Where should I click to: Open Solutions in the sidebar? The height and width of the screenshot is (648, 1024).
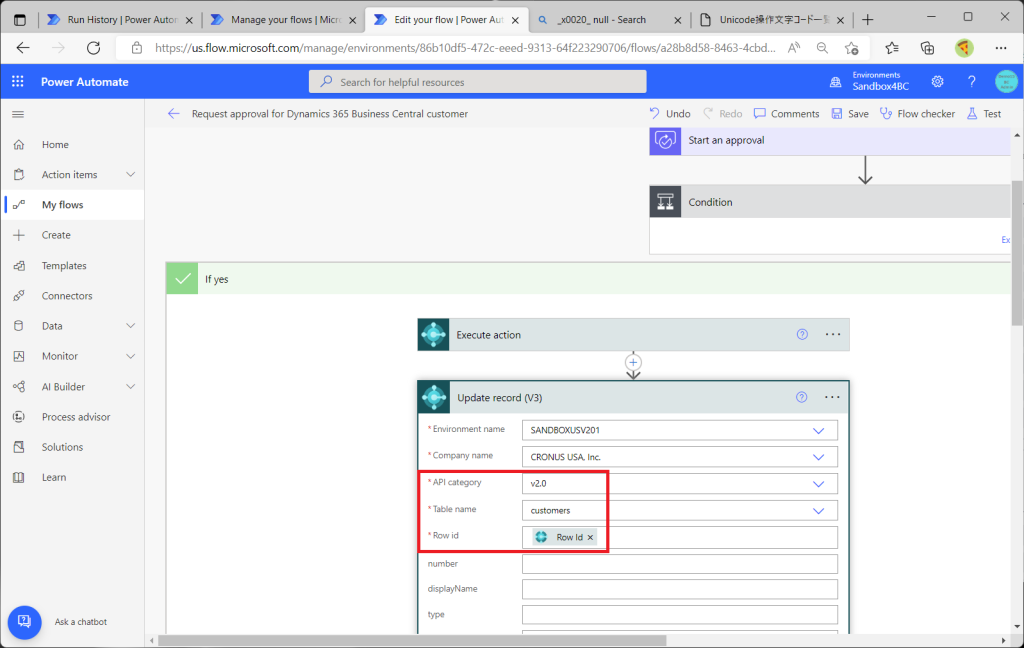(x=72, y=447)
